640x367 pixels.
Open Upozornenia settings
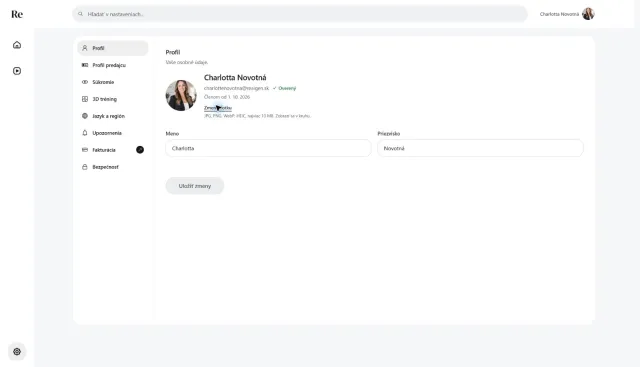113,133
